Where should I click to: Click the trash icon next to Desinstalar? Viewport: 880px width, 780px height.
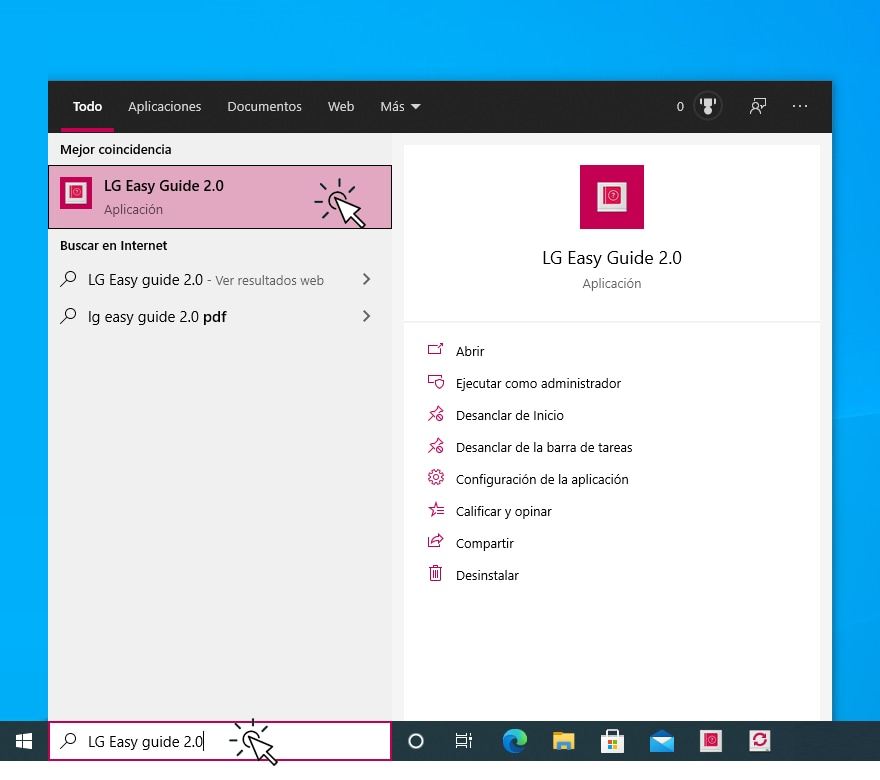[436, 573]
